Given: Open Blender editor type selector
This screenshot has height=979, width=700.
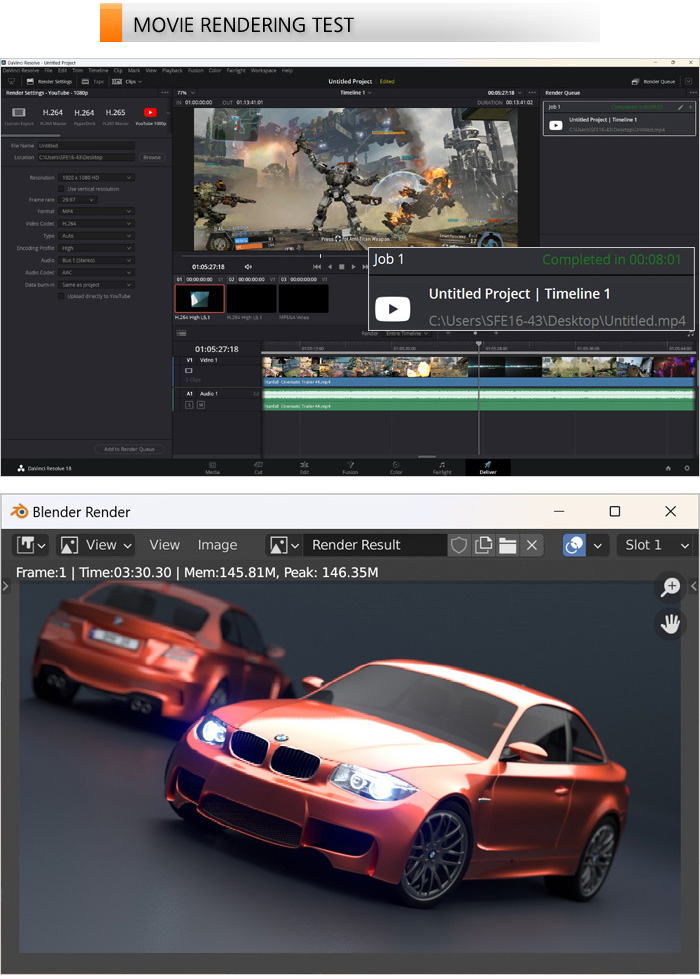Looking at the screenshot, I should pos(31,545).
